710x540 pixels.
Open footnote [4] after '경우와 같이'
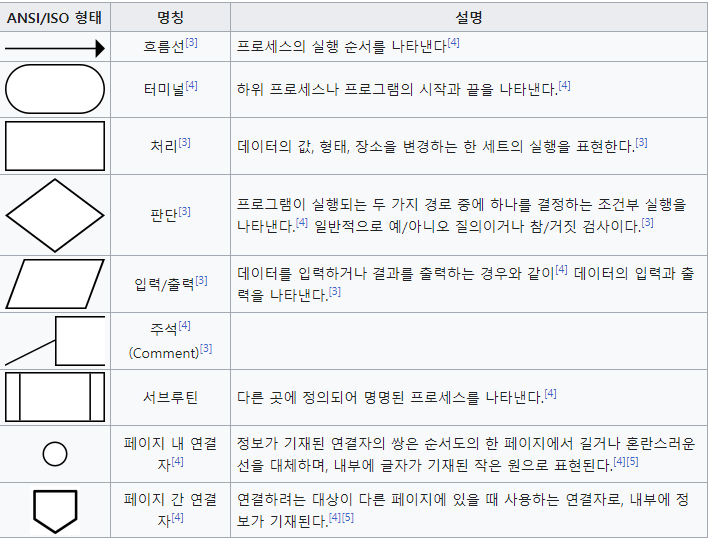pos(561,269)
